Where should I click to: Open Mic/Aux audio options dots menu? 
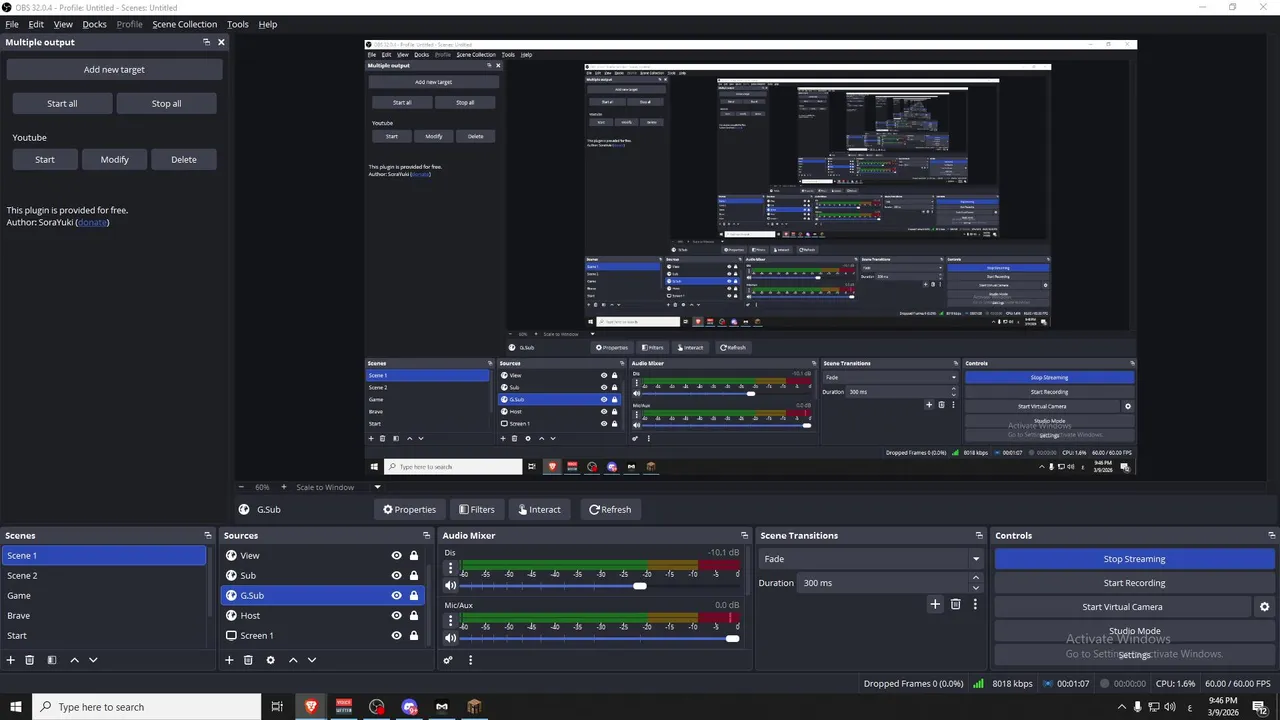click(x=450, y=620)
